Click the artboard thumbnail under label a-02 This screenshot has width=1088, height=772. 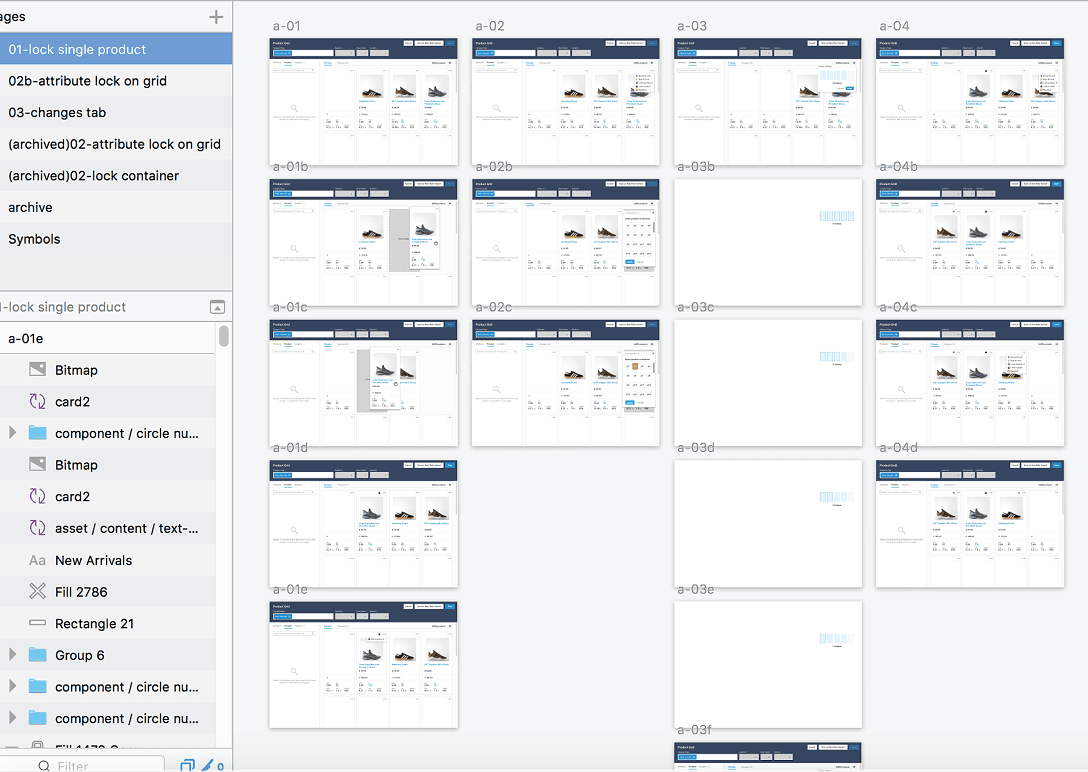pos(566,101)
